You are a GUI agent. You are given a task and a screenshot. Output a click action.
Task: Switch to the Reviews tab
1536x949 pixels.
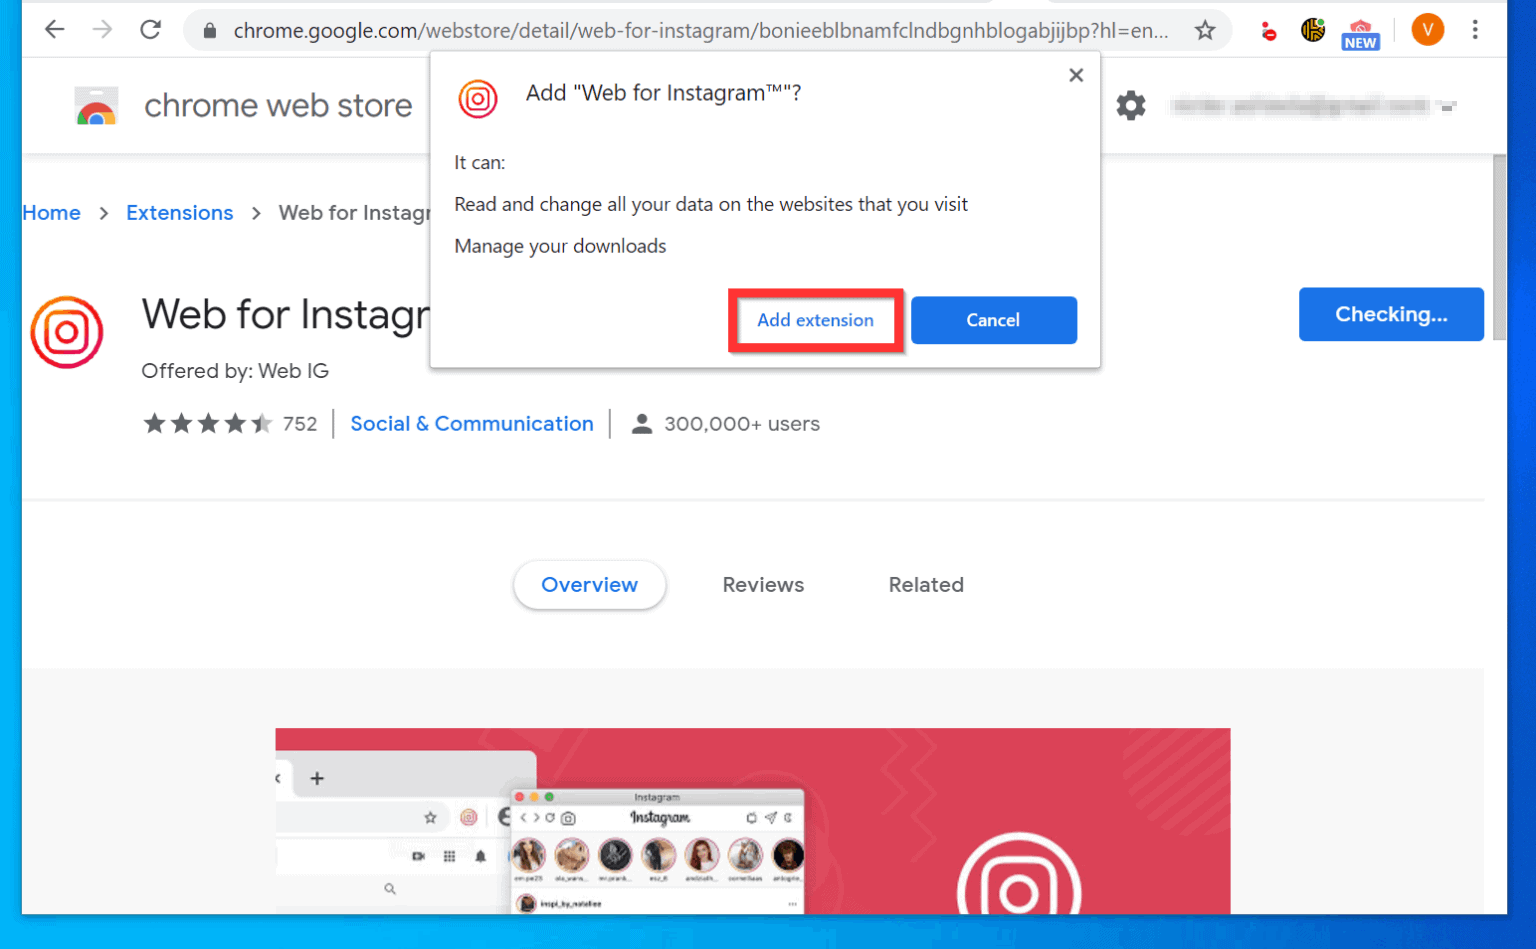click(762, 585)
